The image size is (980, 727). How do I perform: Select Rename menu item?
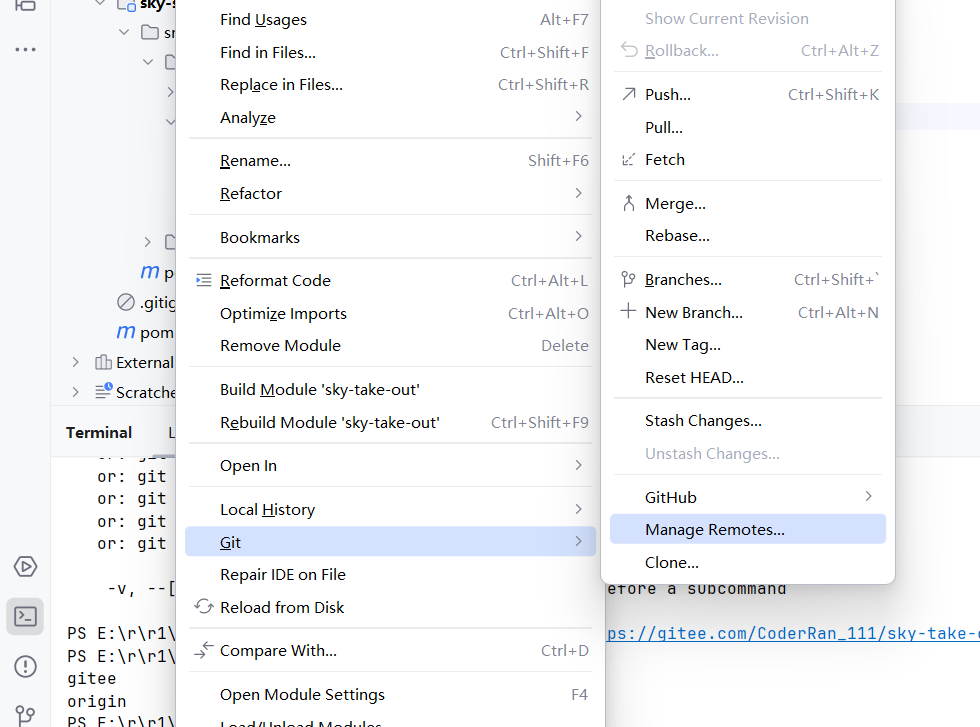point(391,161)
